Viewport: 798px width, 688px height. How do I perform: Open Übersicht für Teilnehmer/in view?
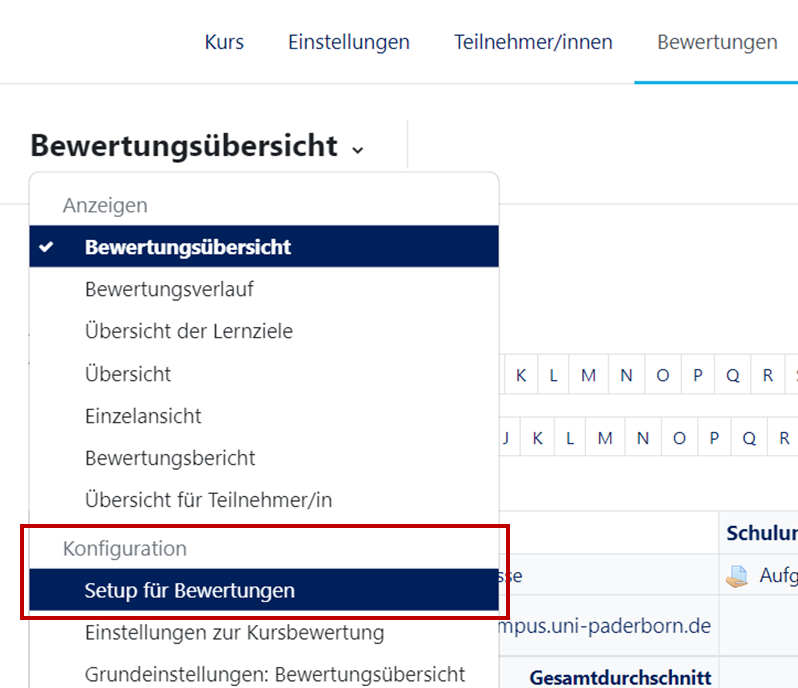(208, 500)
